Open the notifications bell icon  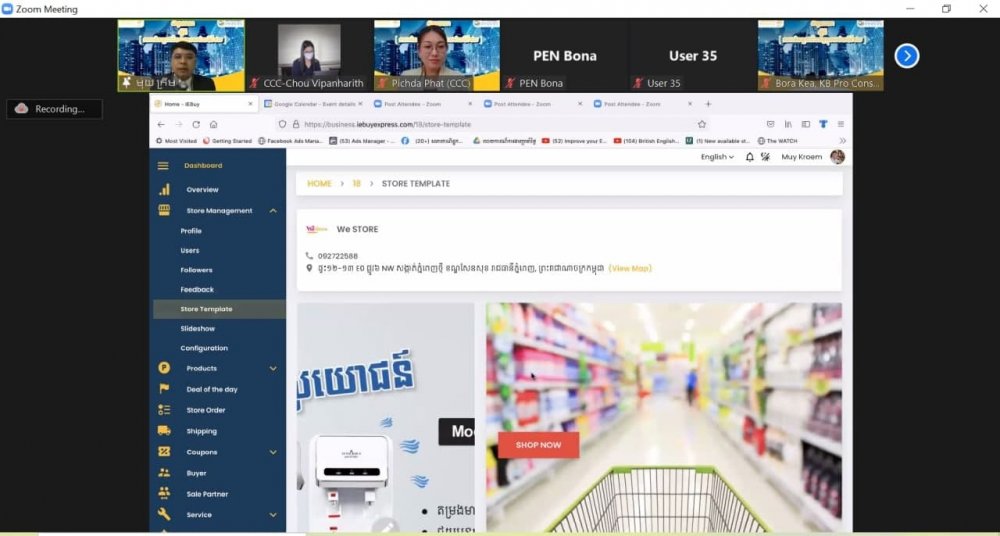750,157
